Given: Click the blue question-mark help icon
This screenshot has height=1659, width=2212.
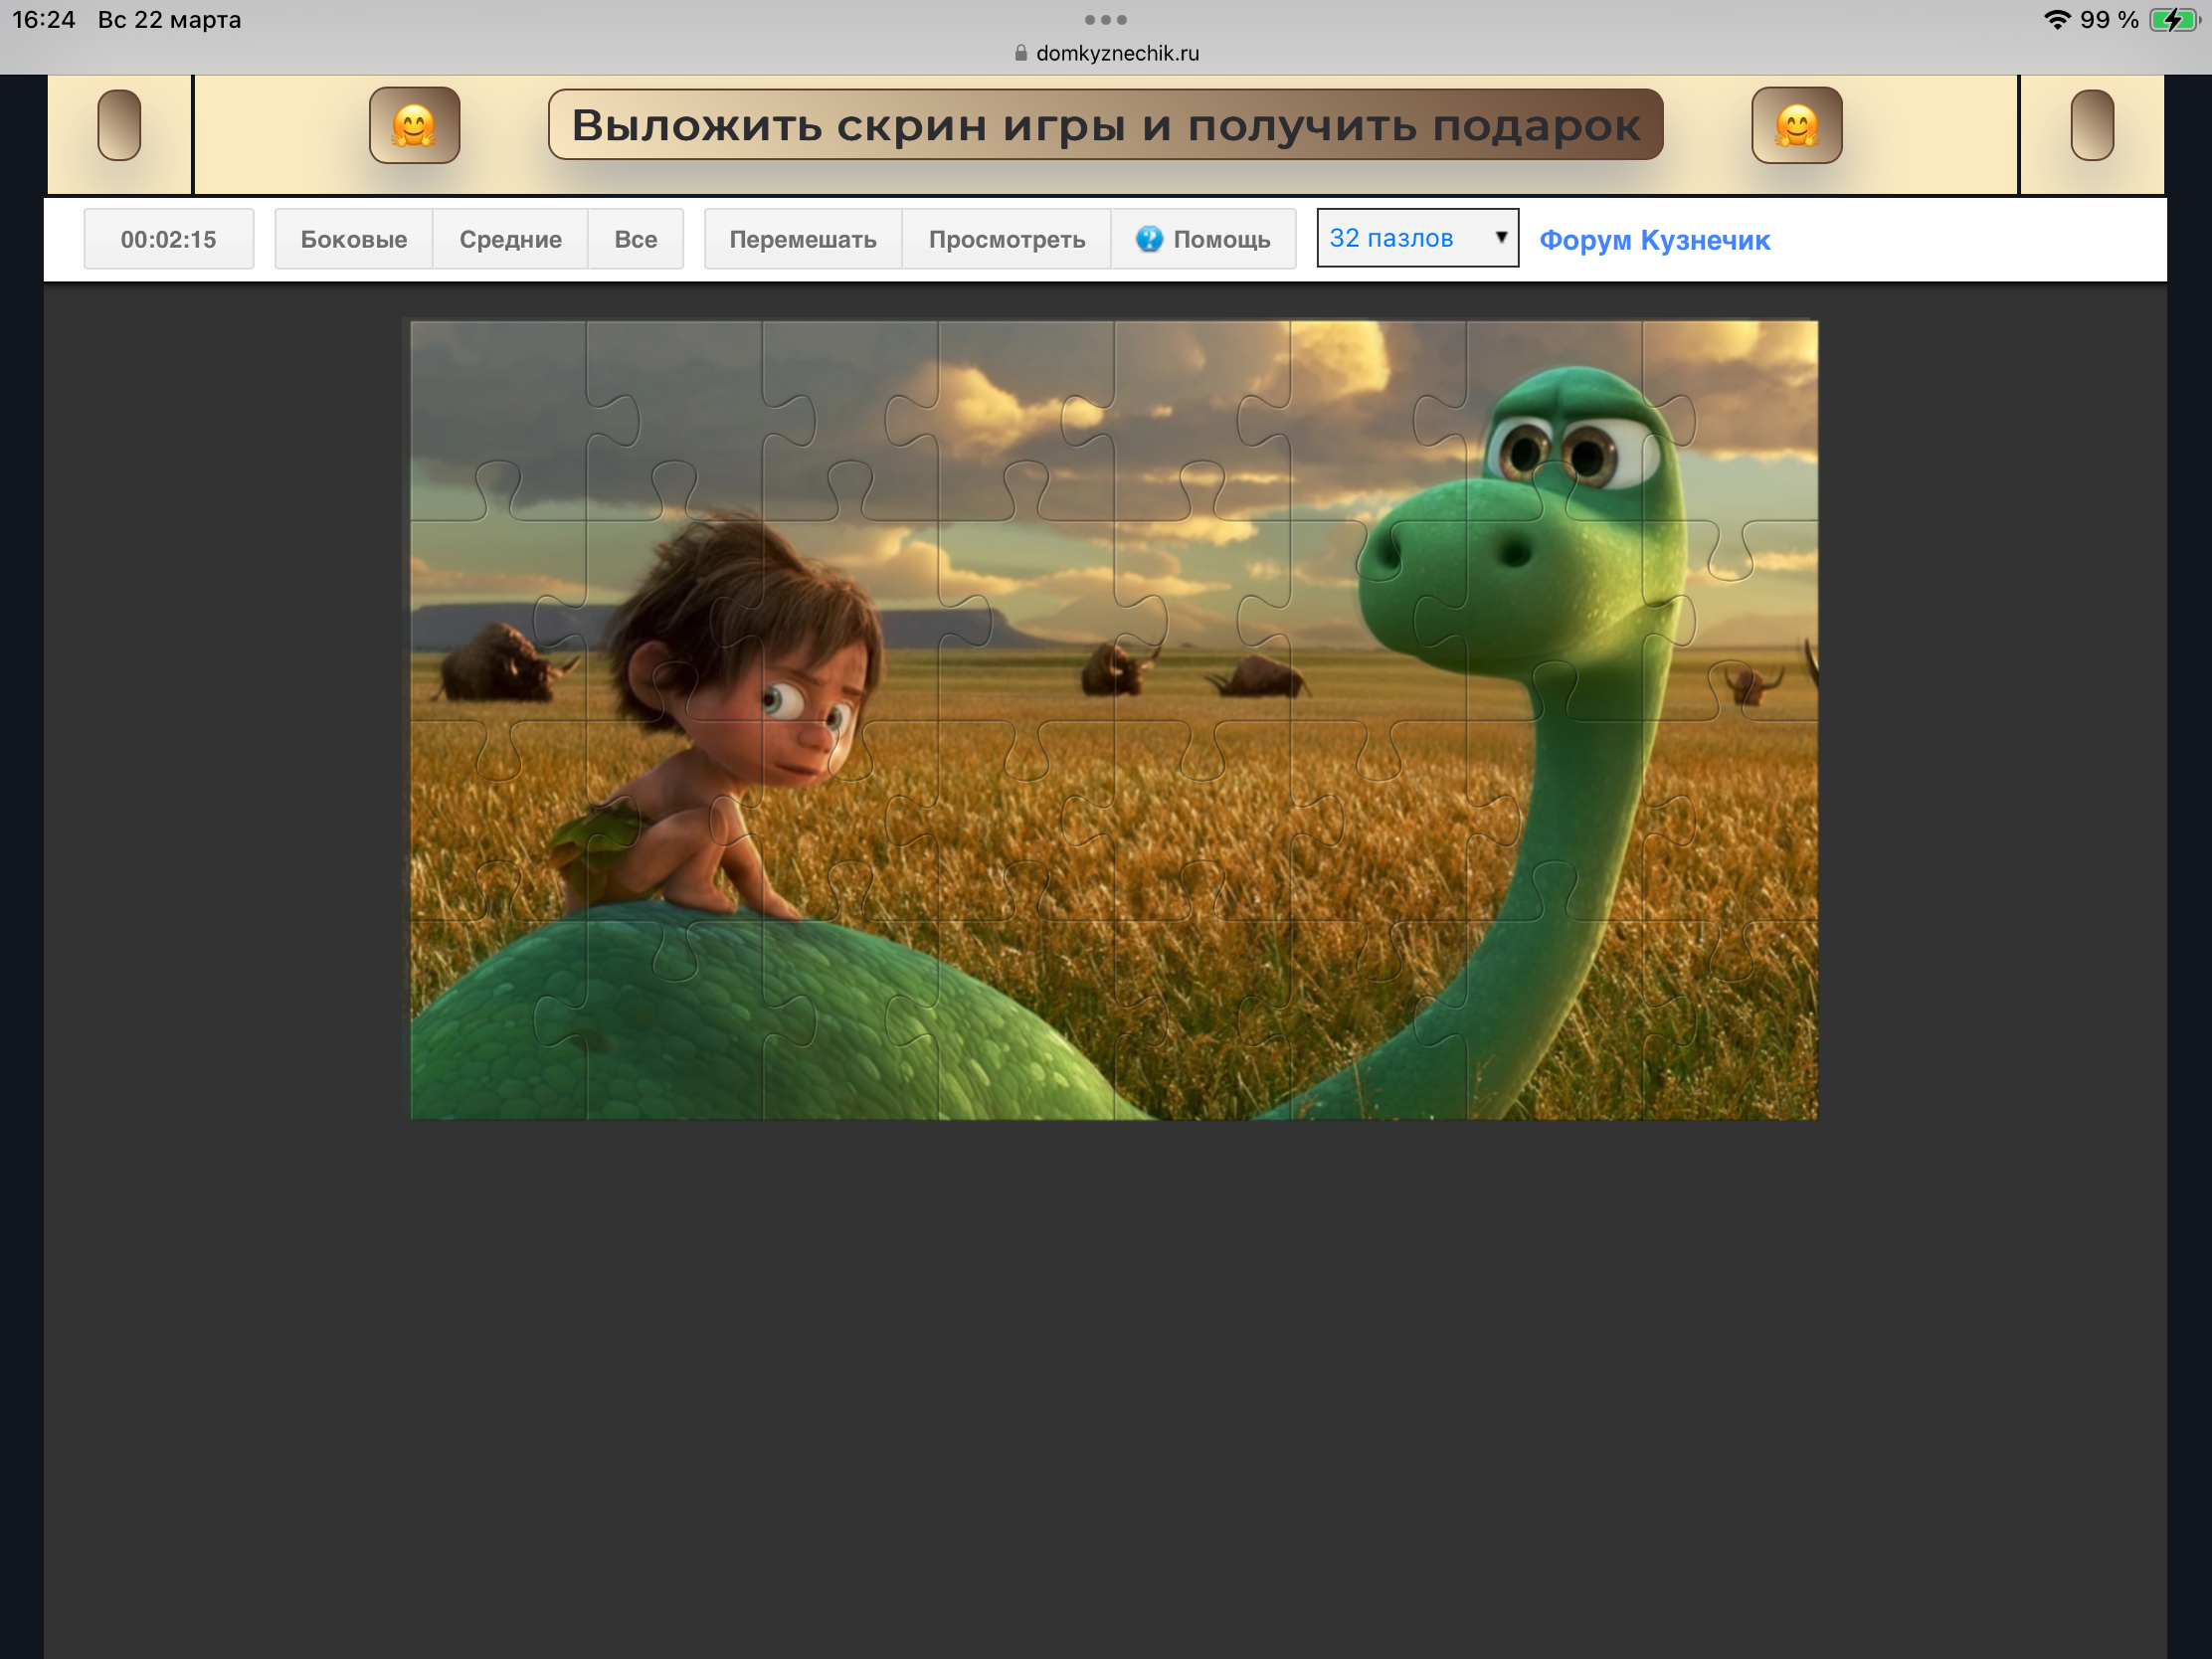Looking at the screenshot, I should click(x=1149, y=239).
